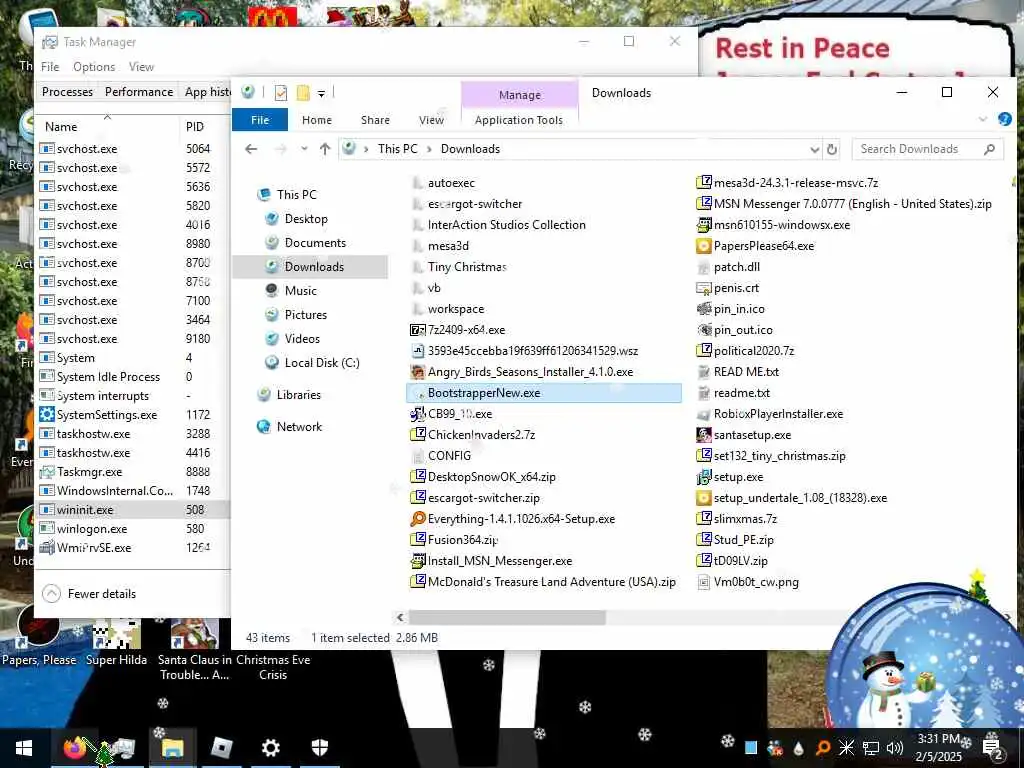Image resolution: width=1024 pixels, height=768 pixels.
Task: Open the notification center icon
Action: (x=992, y=748)
